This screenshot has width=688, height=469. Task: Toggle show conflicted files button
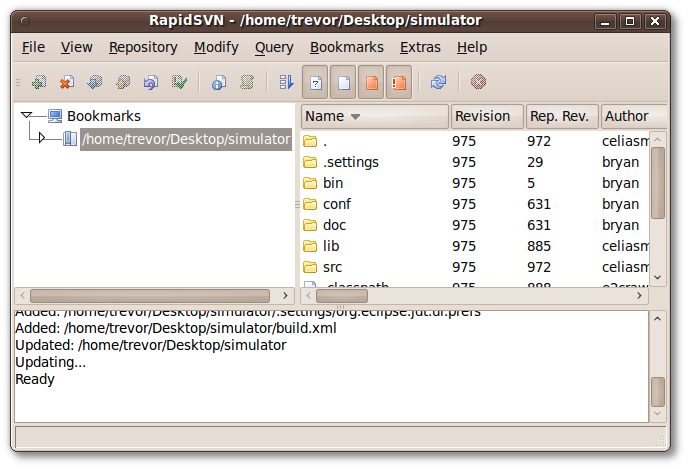(399, 82)
